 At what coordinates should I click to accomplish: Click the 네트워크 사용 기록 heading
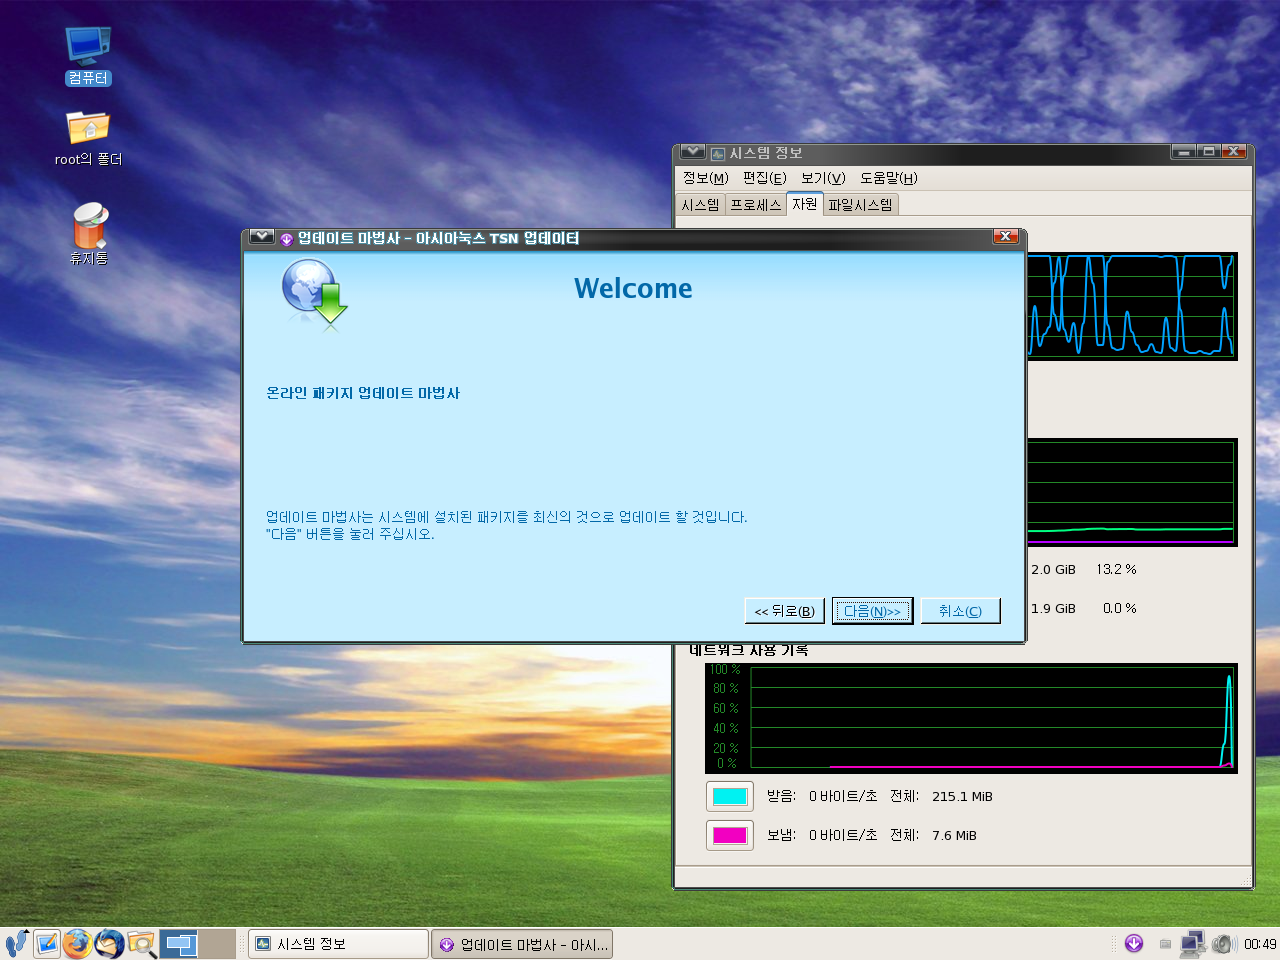[749, 651]
